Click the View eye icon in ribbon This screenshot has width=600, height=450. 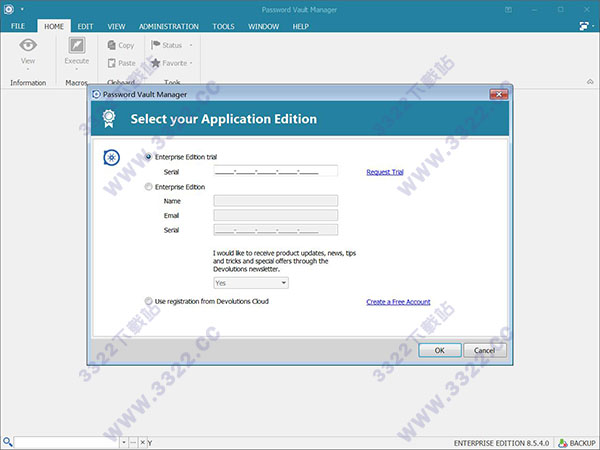[28, 46]
